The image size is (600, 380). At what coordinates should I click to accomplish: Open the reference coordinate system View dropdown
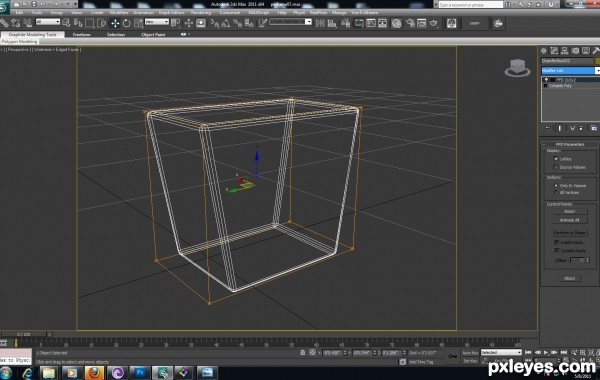pyautogui.click(x=157, y=22)
